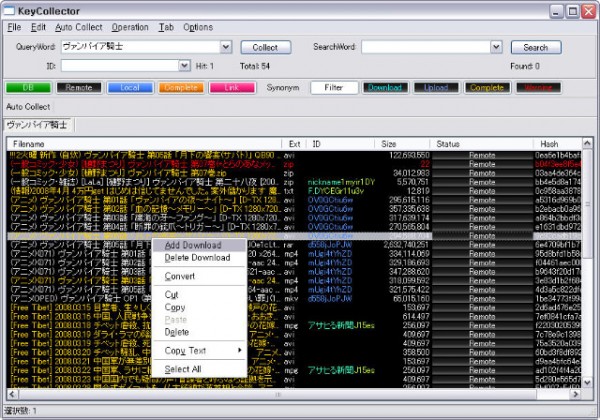600x420 pixels.
Task: Toggle the black Remote filter button
Action: tap(79, 88)
